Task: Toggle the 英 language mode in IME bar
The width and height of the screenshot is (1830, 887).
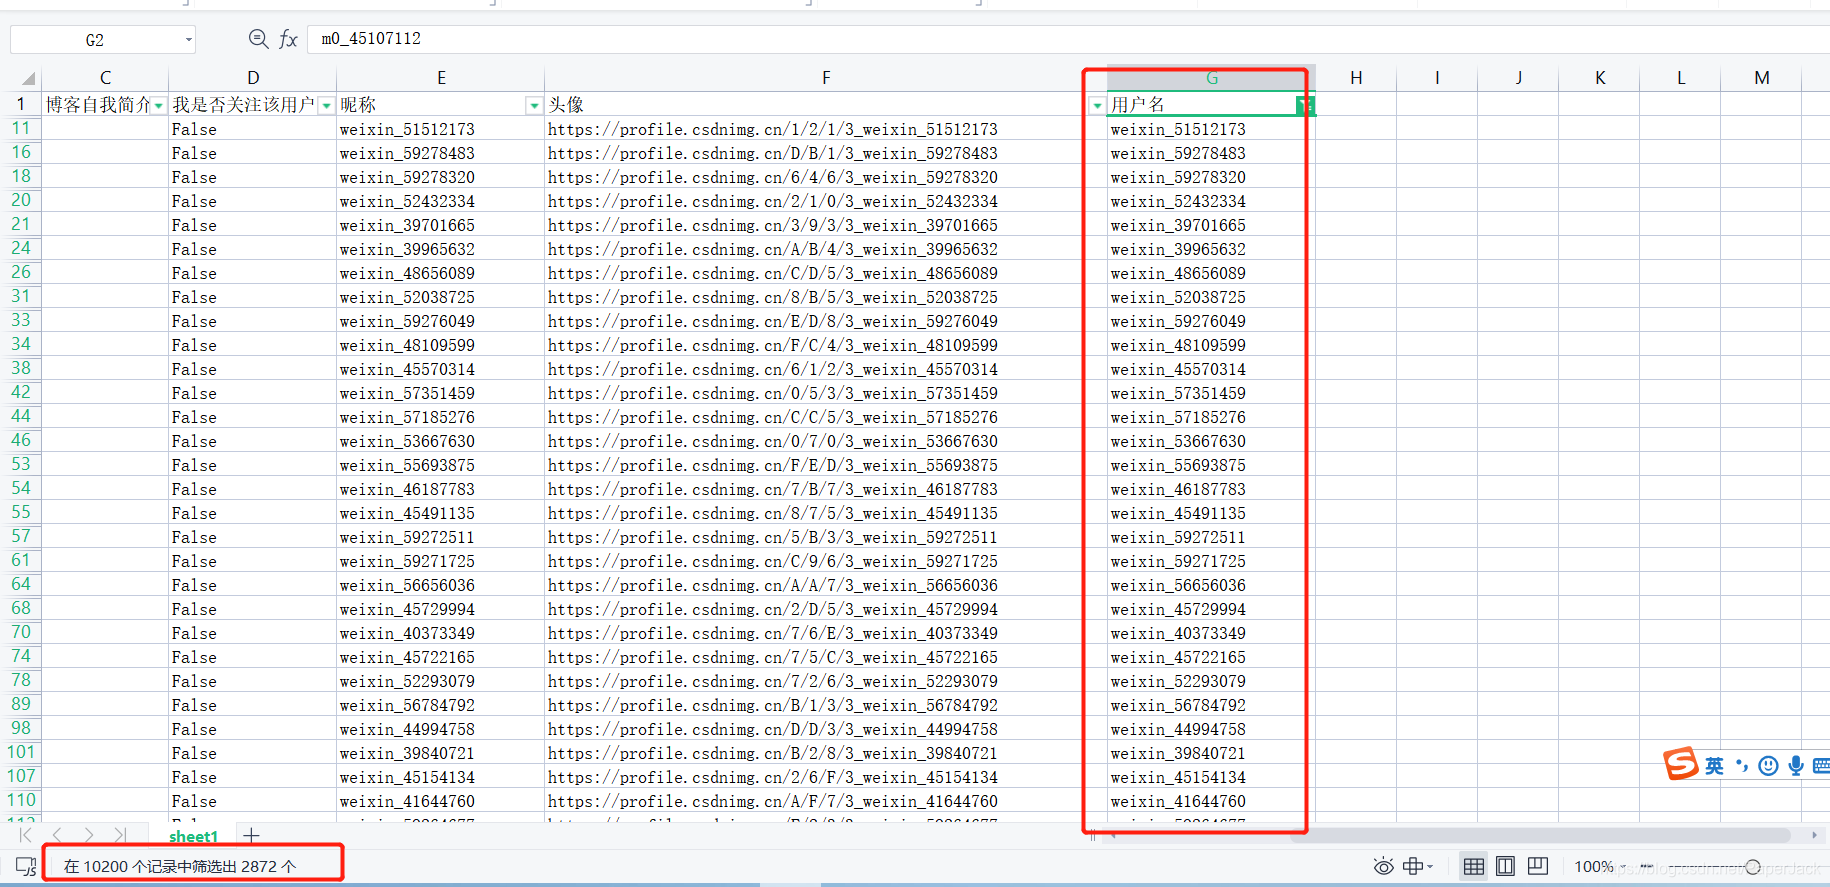Action: (x=1714, y=766)
